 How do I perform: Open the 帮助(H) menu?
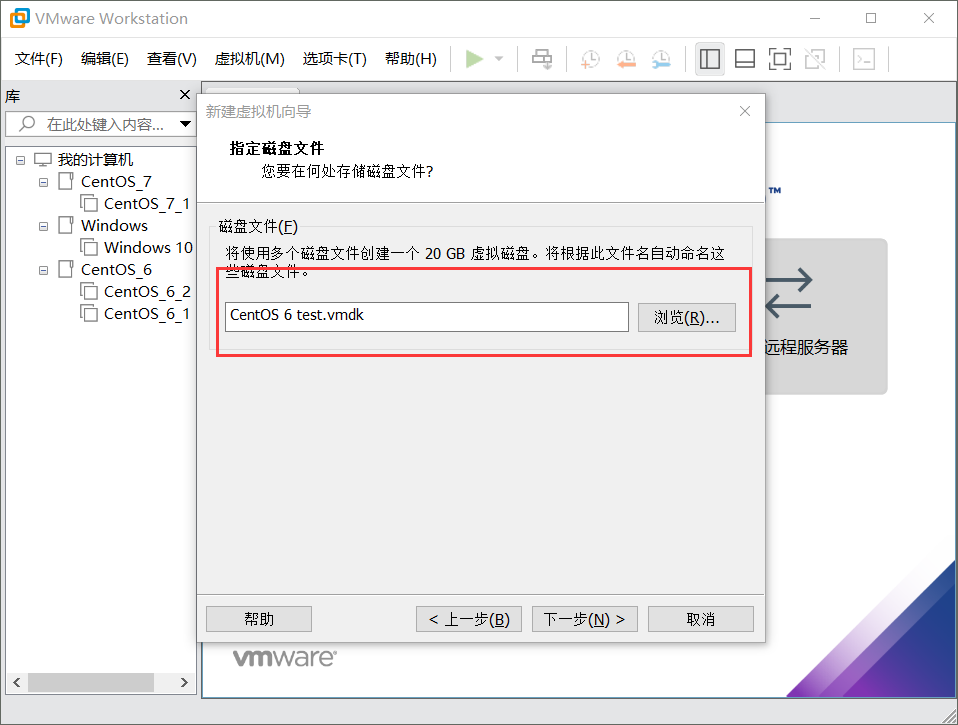click(411, 59)
